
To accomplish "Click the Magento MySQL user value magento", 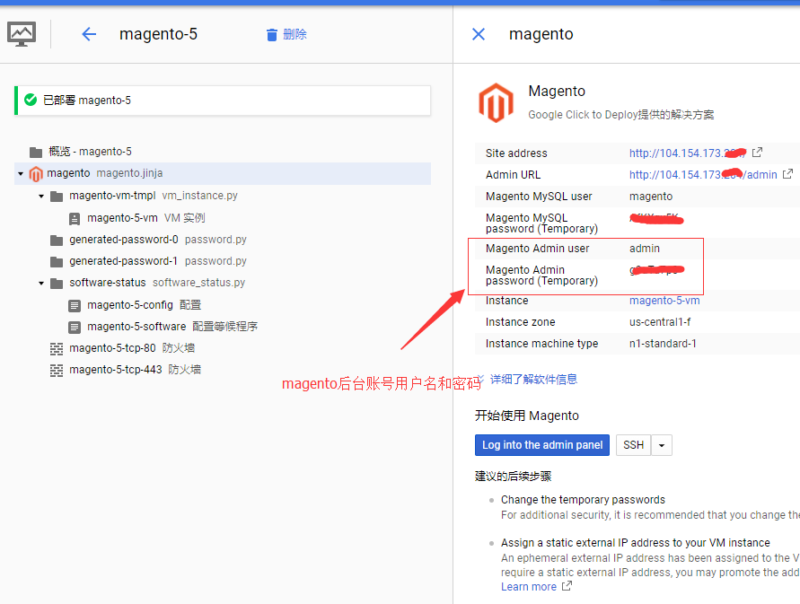I will click(651, 196).
